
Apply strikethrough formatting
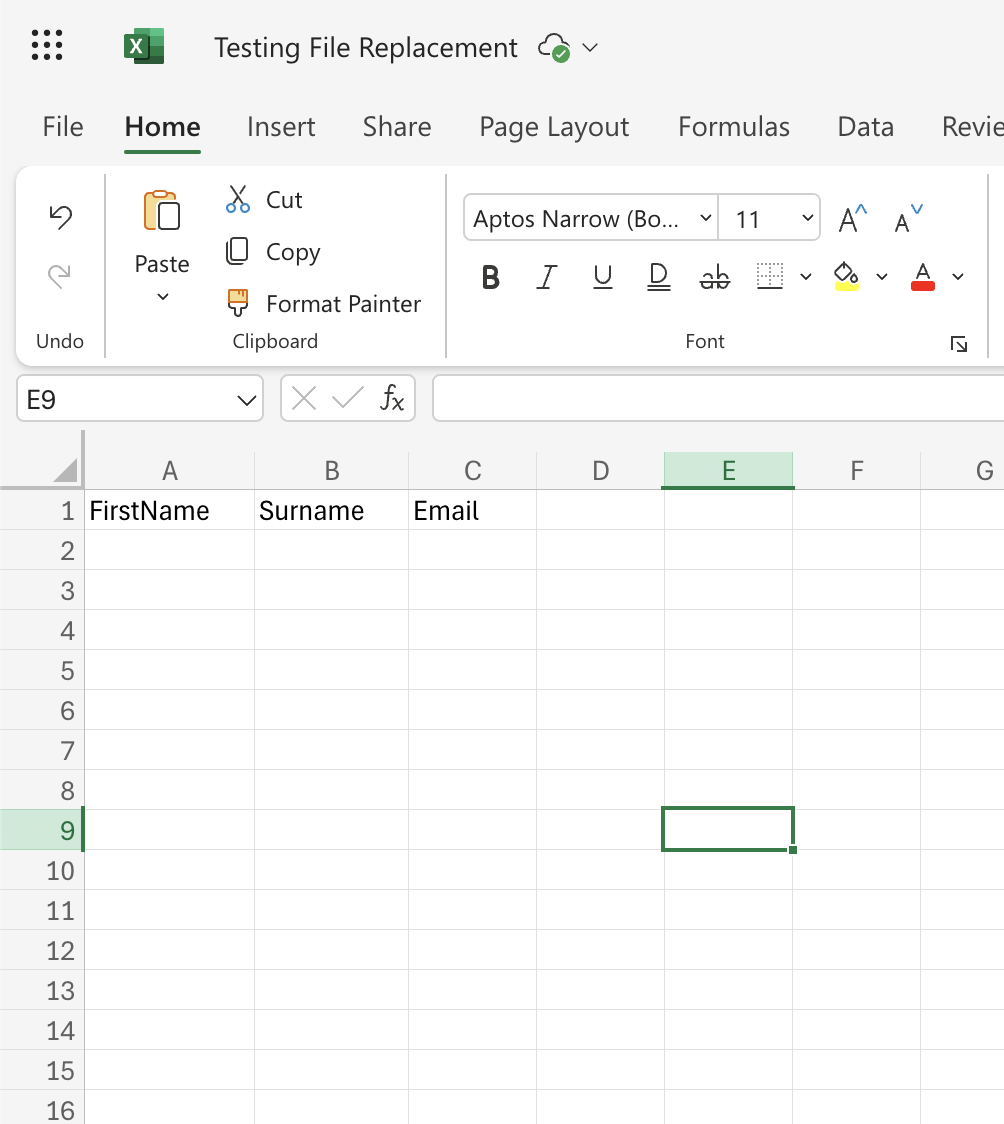(714, 277)
